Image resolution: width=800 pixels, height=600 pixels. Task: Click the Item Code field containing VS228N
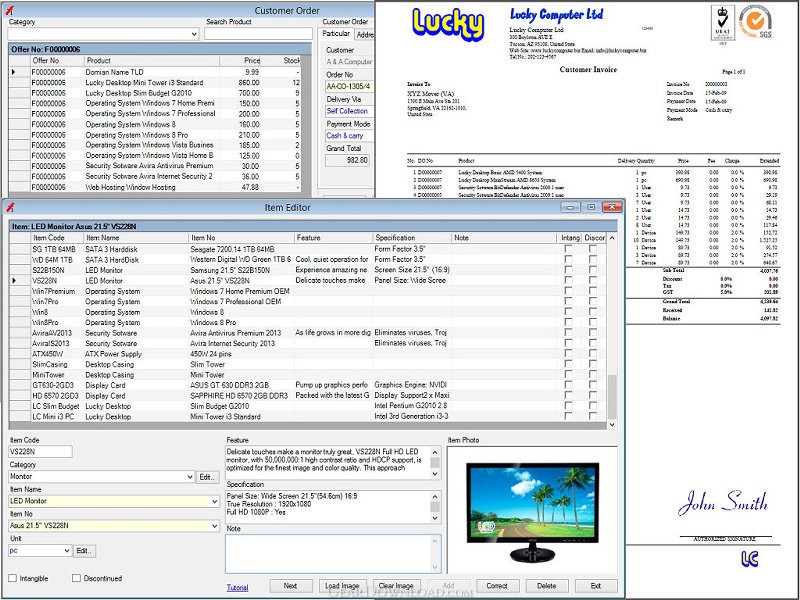[x=40, y=452]
